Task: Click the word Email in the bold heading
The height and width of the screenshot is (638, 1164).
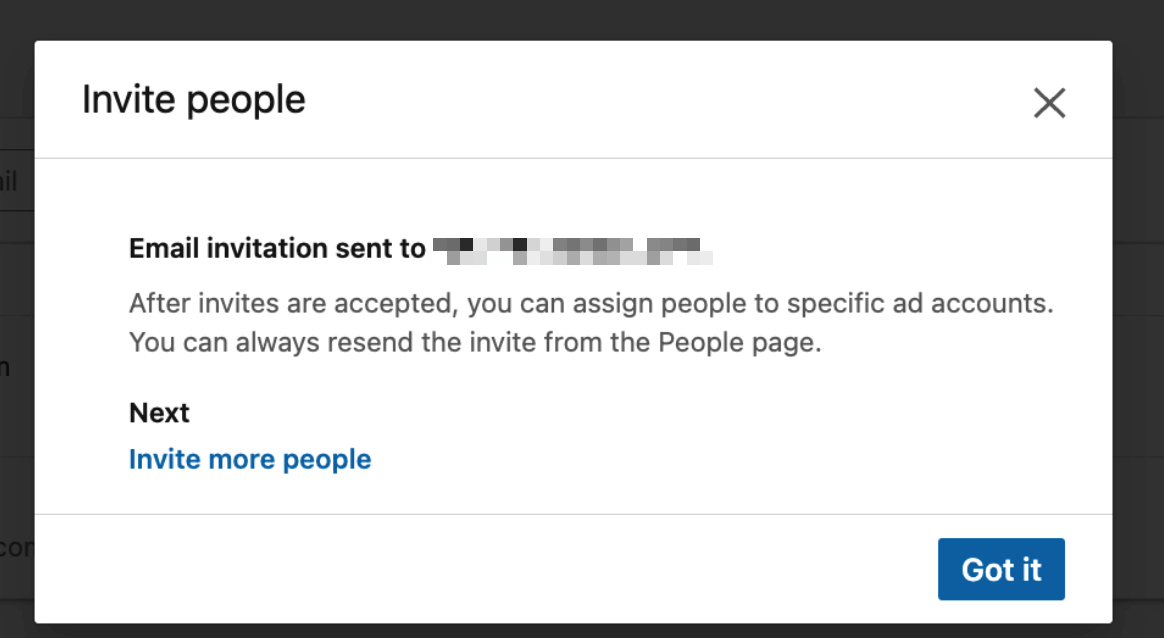Action: [163, 248]
